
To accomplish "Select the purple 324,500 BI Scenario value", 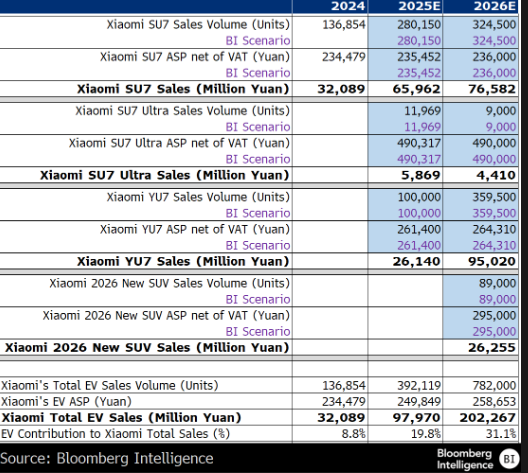I will 494,41.
